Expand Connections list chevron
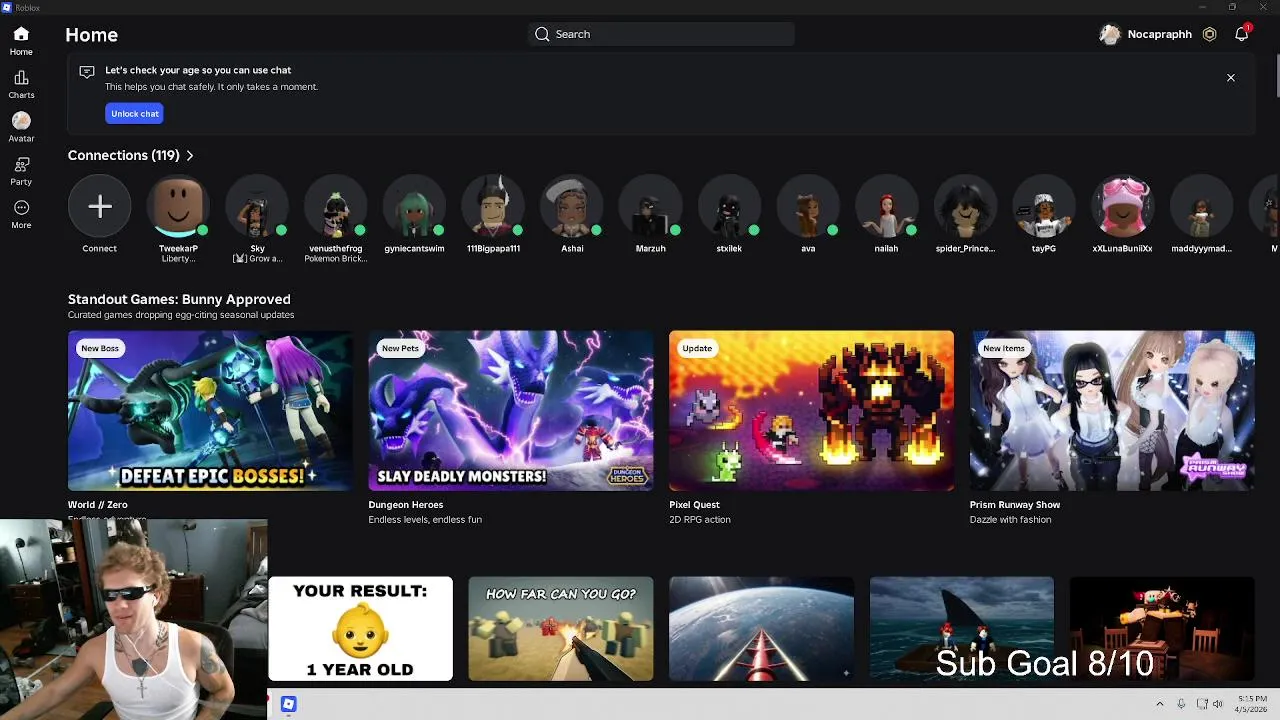The height and width of the screenshot is (720, 1280). pyautogui.click(x=190, y=155)
